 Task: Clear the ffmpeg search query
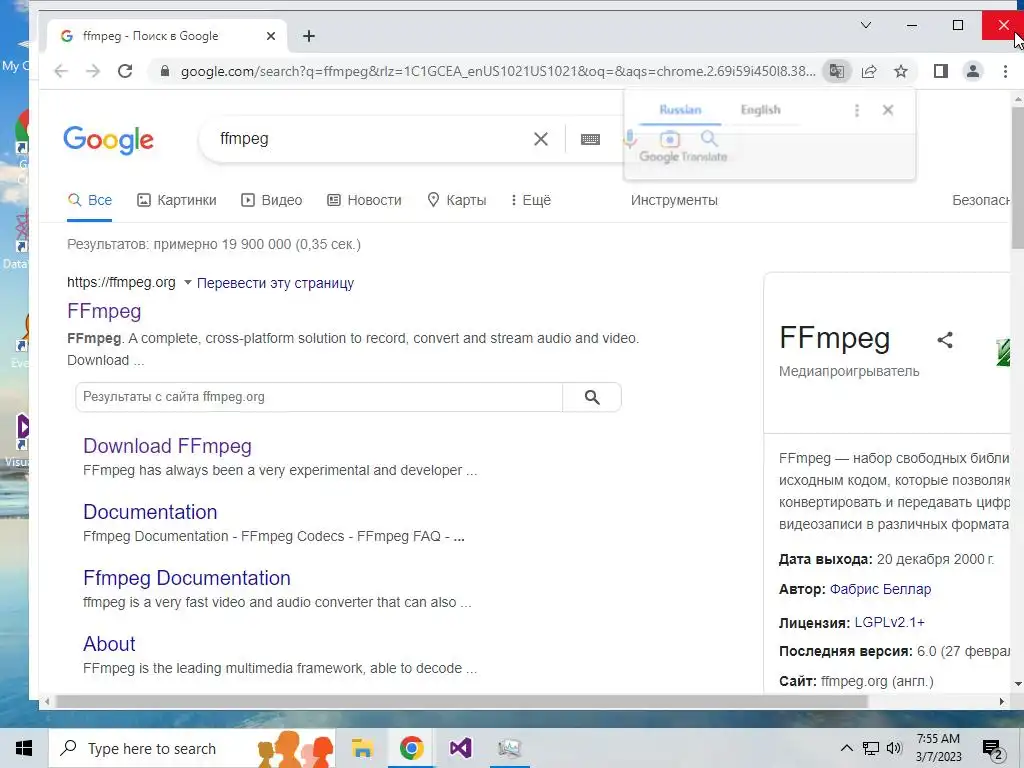pos(541,139)
